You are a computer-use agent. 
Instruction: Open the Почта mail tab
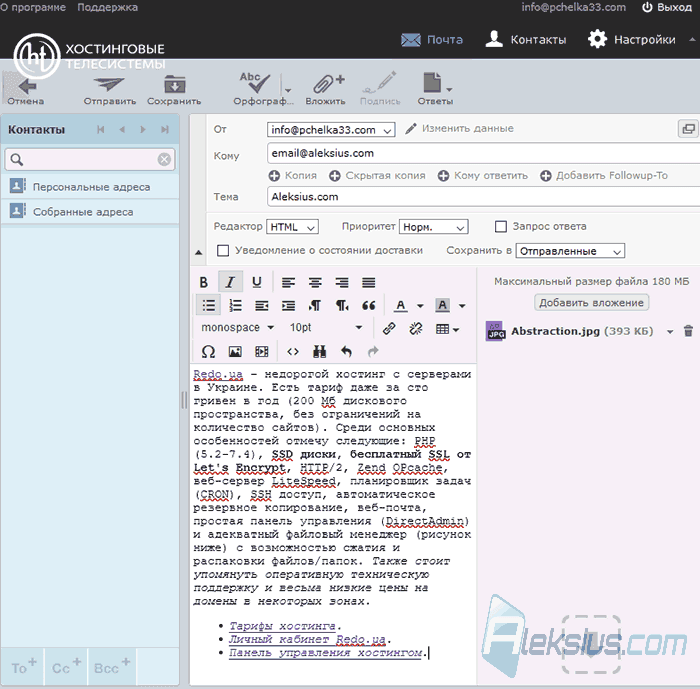tap(432, 40)
